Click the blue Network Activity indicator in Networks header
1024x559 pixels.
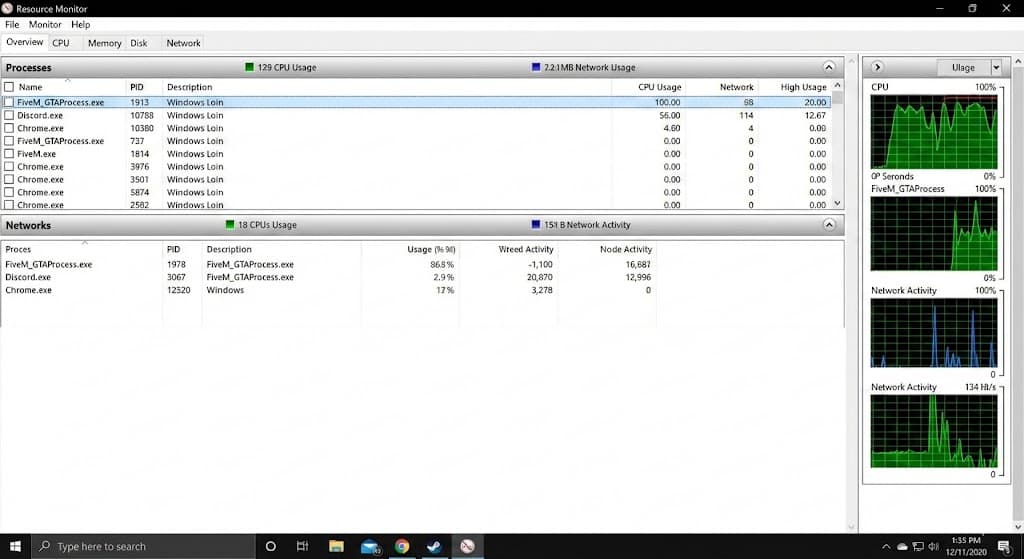pos(536,225)
